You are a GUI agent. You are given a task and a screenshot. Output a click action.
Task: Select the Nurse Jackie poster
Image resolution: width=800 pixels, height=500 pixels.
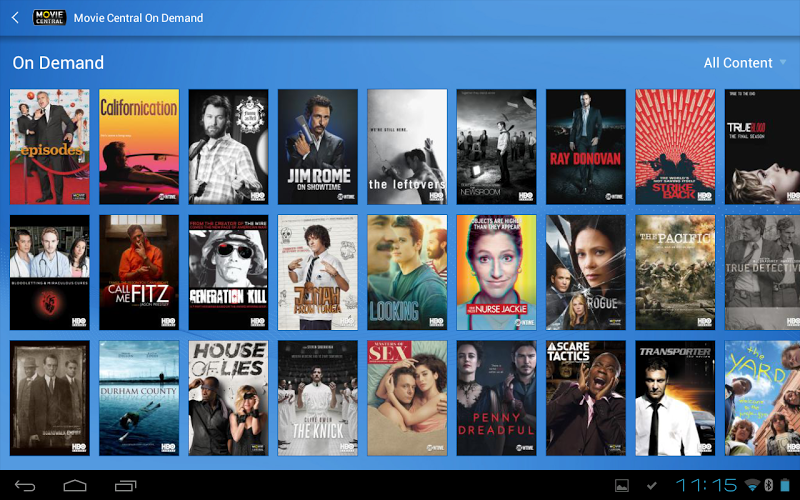496,272
